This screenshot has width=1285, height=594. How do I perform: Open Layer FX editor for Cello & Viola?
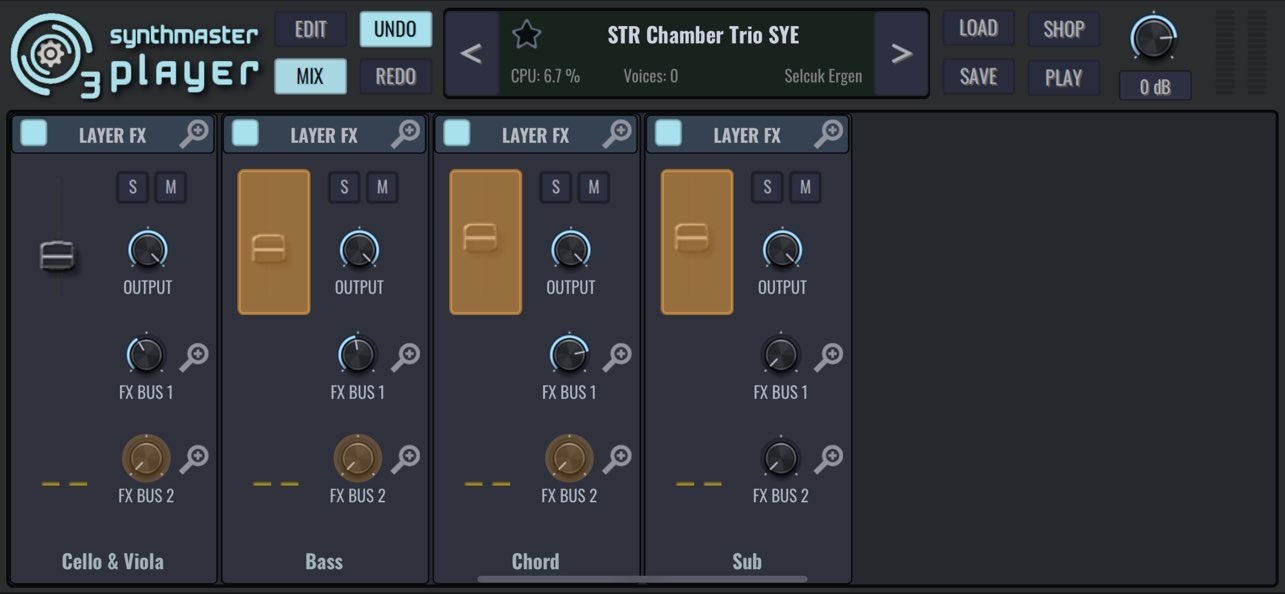[197, 133]
